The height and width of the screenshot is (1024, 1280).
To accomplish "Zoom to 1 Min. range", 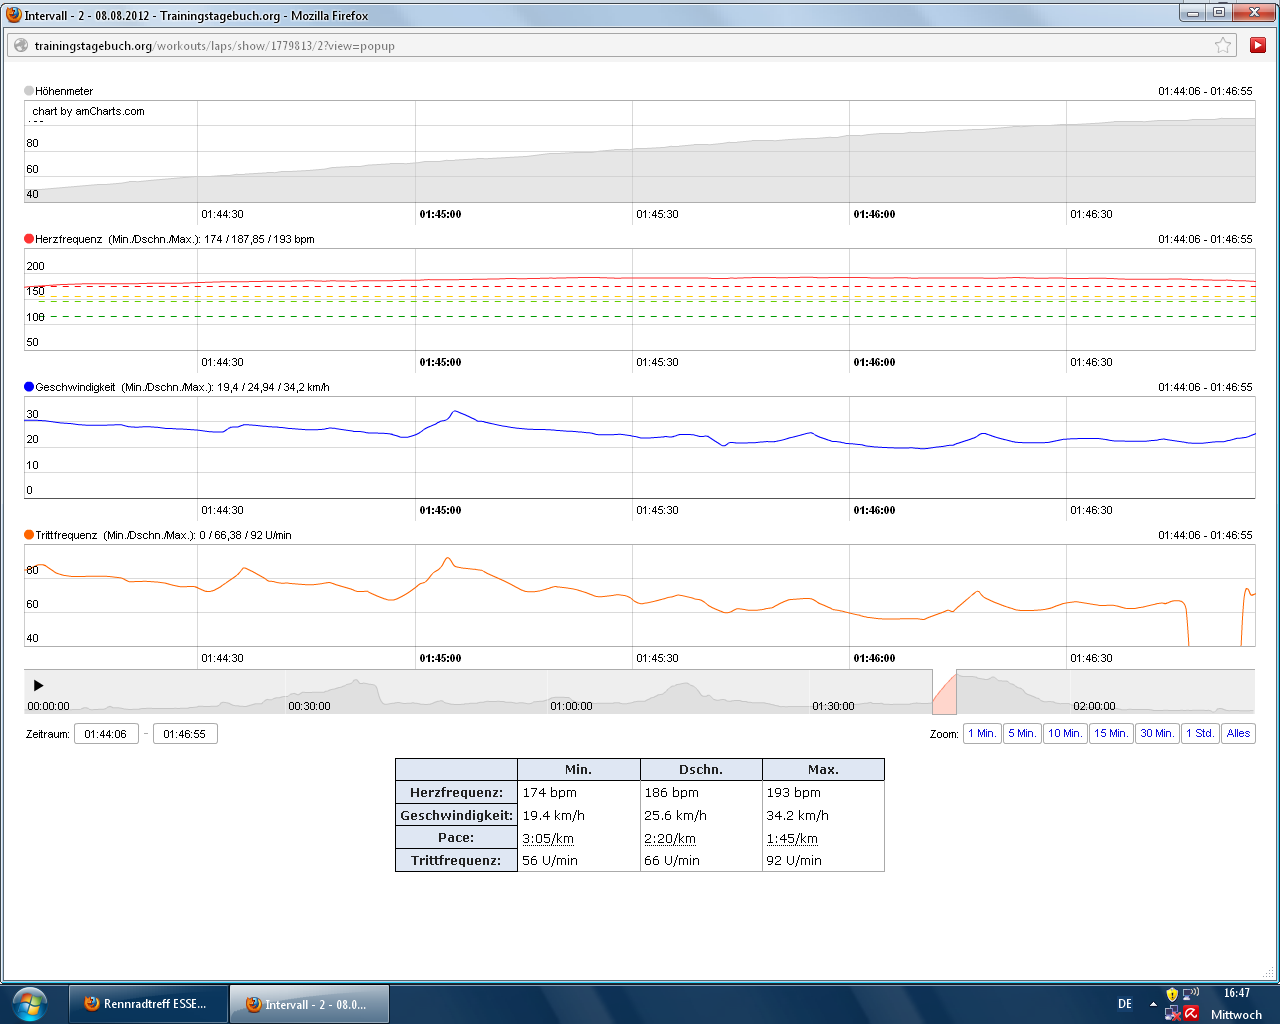I will coord(981,734).
